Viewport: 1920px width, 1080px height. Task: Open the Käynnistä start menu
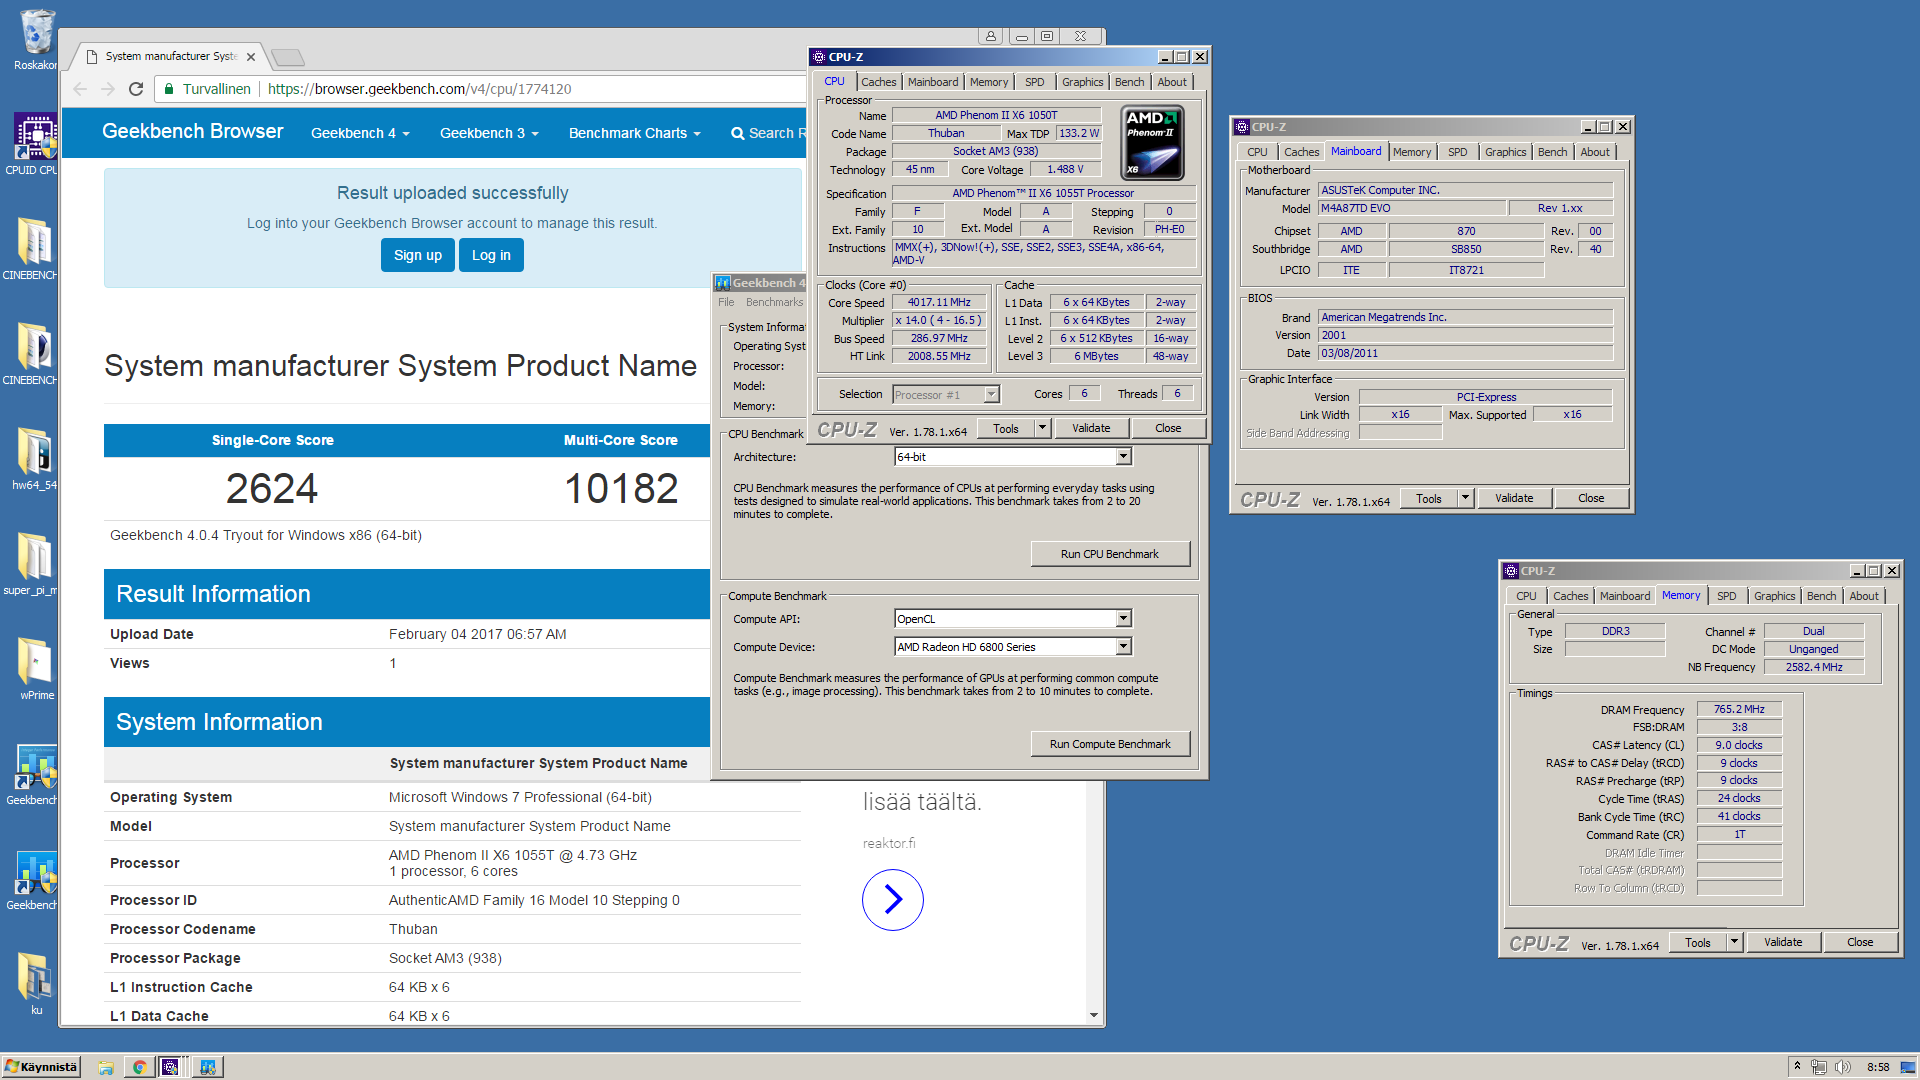coord(41,1067)
